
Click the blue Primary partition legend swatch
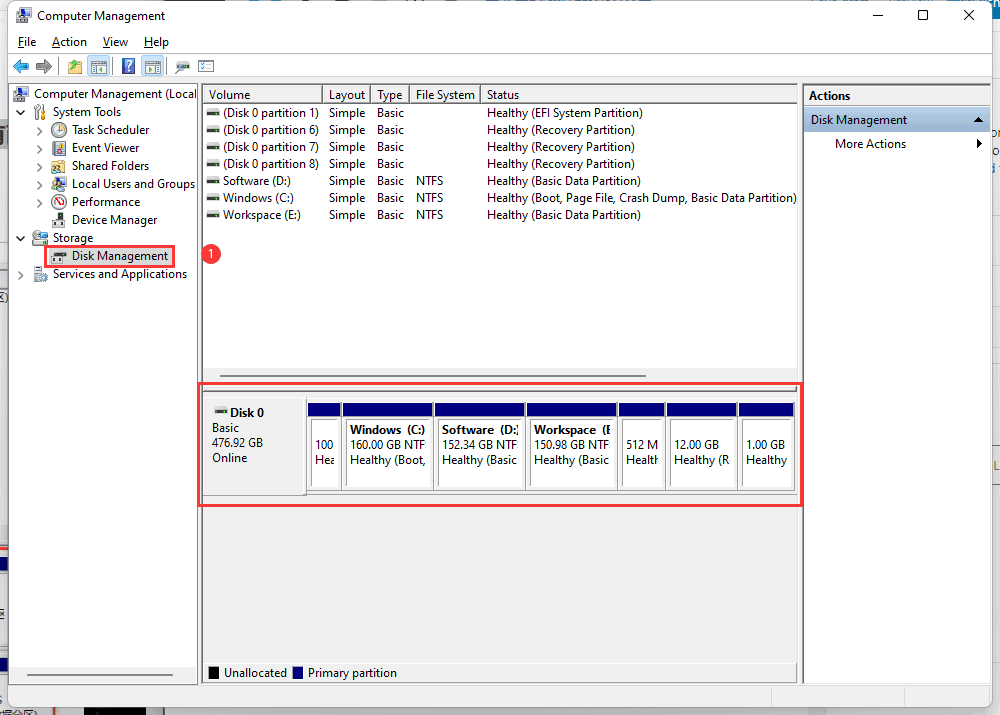[x=297, y=673]
